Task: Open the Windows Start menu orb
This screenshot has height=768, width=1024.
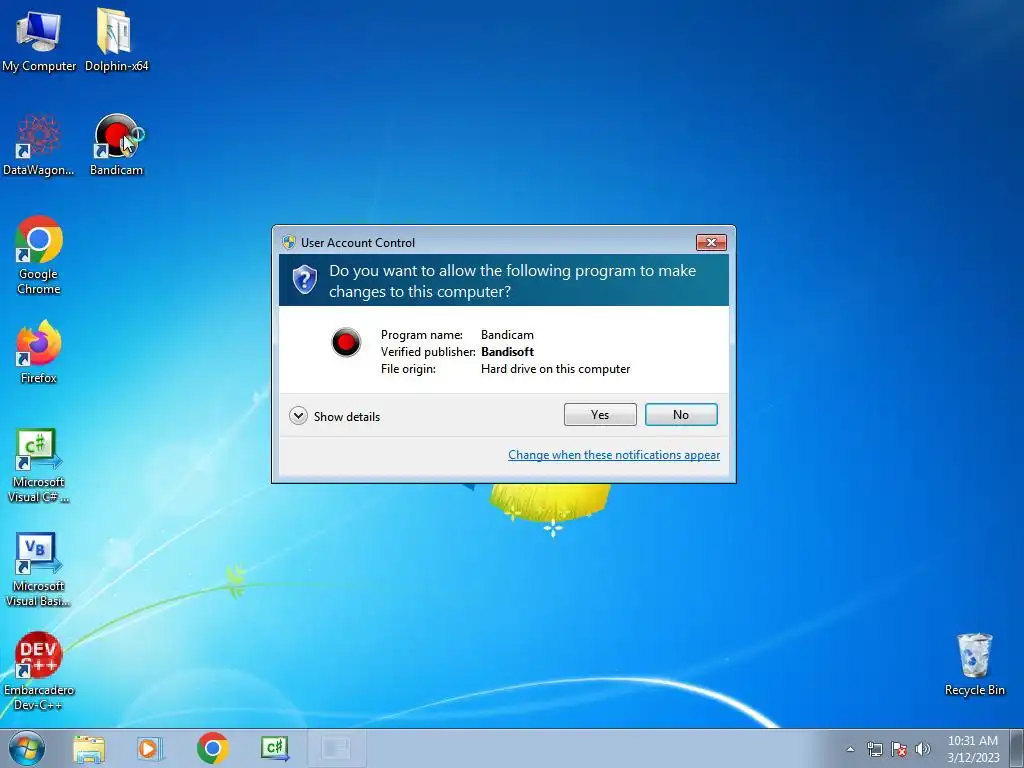Action: click(27, 748)
